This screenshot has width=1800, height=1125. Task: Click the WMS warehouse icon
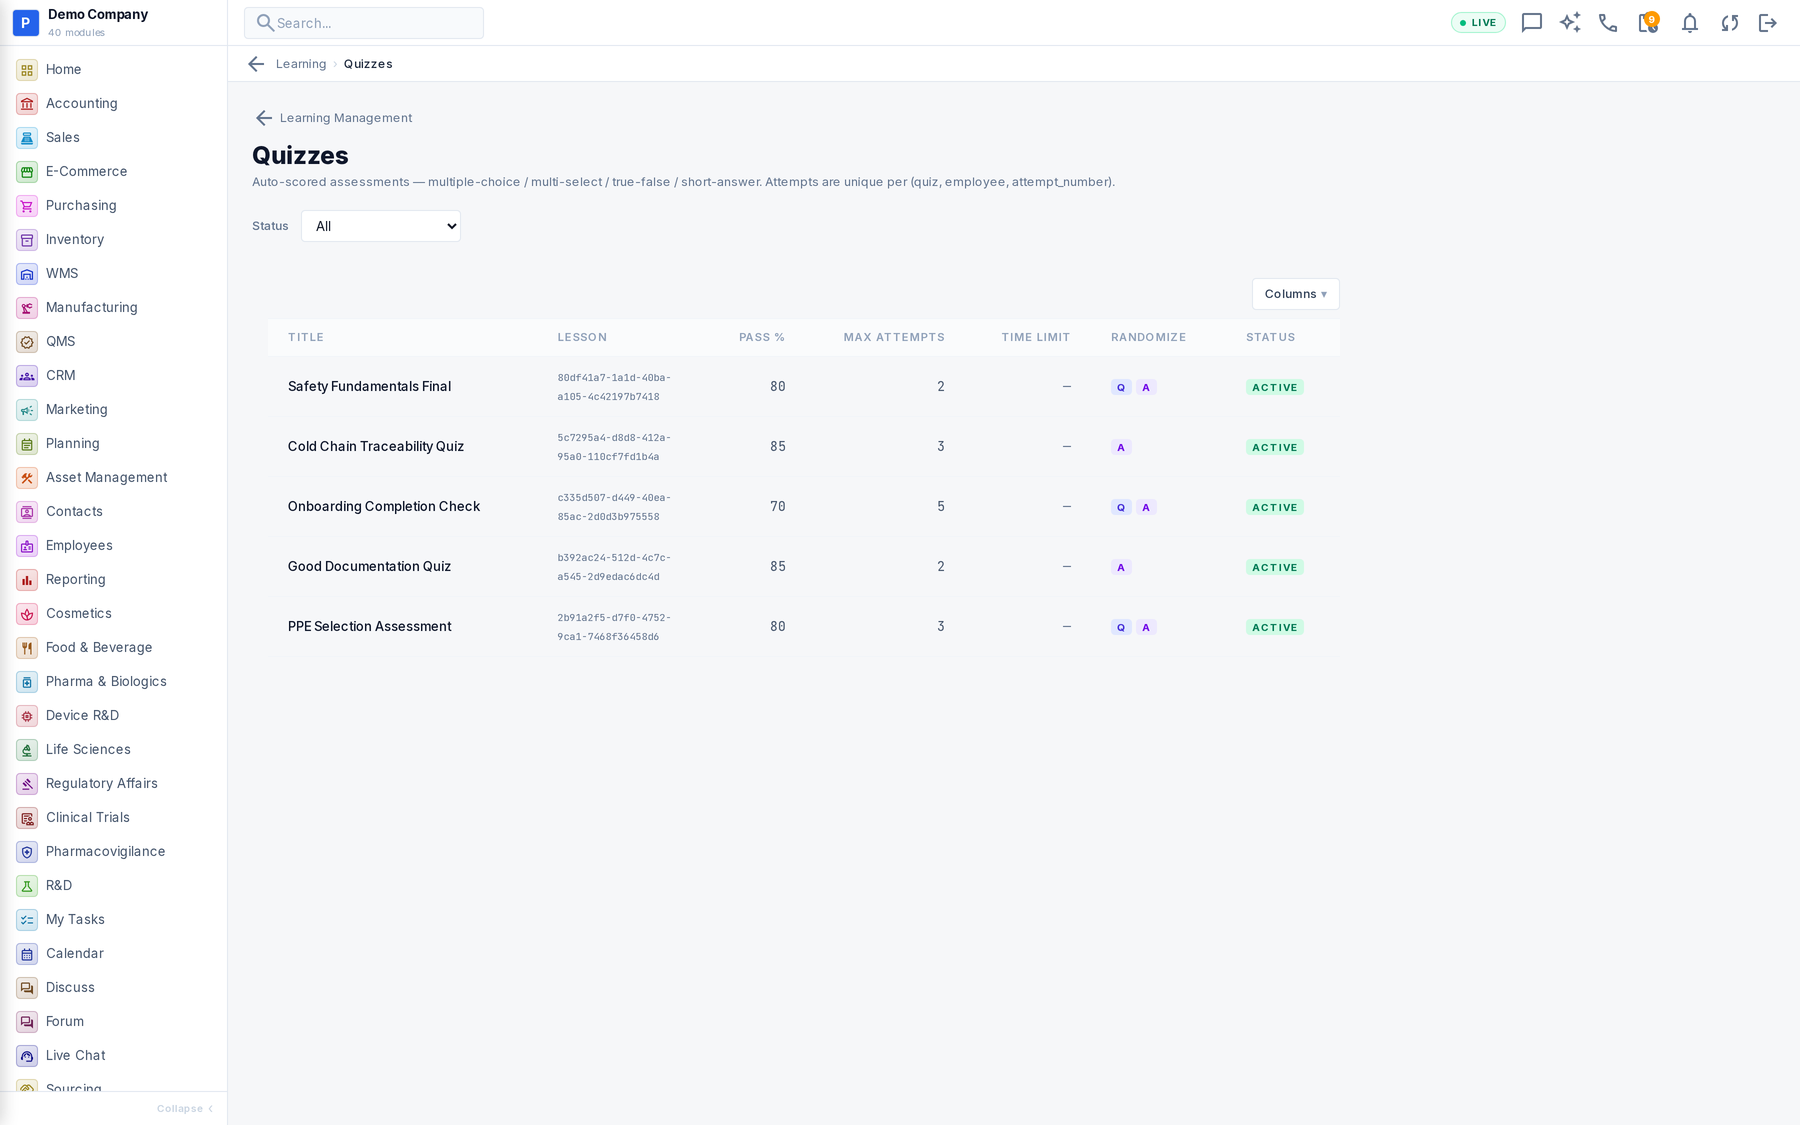(x=27, y=274)
